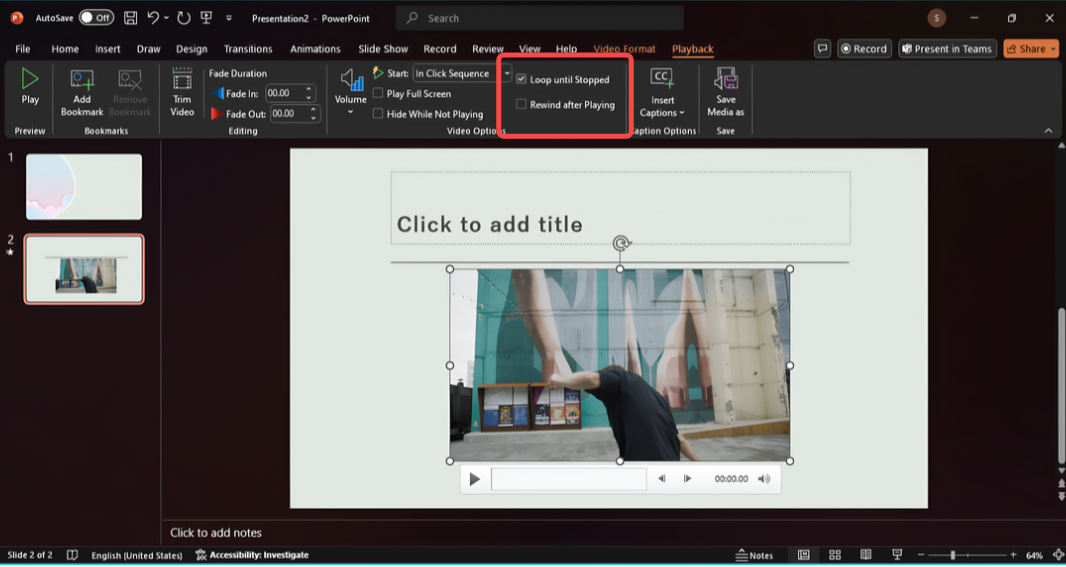Click the 64% zoom level
This screenshot has width=1066, height=567.
(1034, 555)
